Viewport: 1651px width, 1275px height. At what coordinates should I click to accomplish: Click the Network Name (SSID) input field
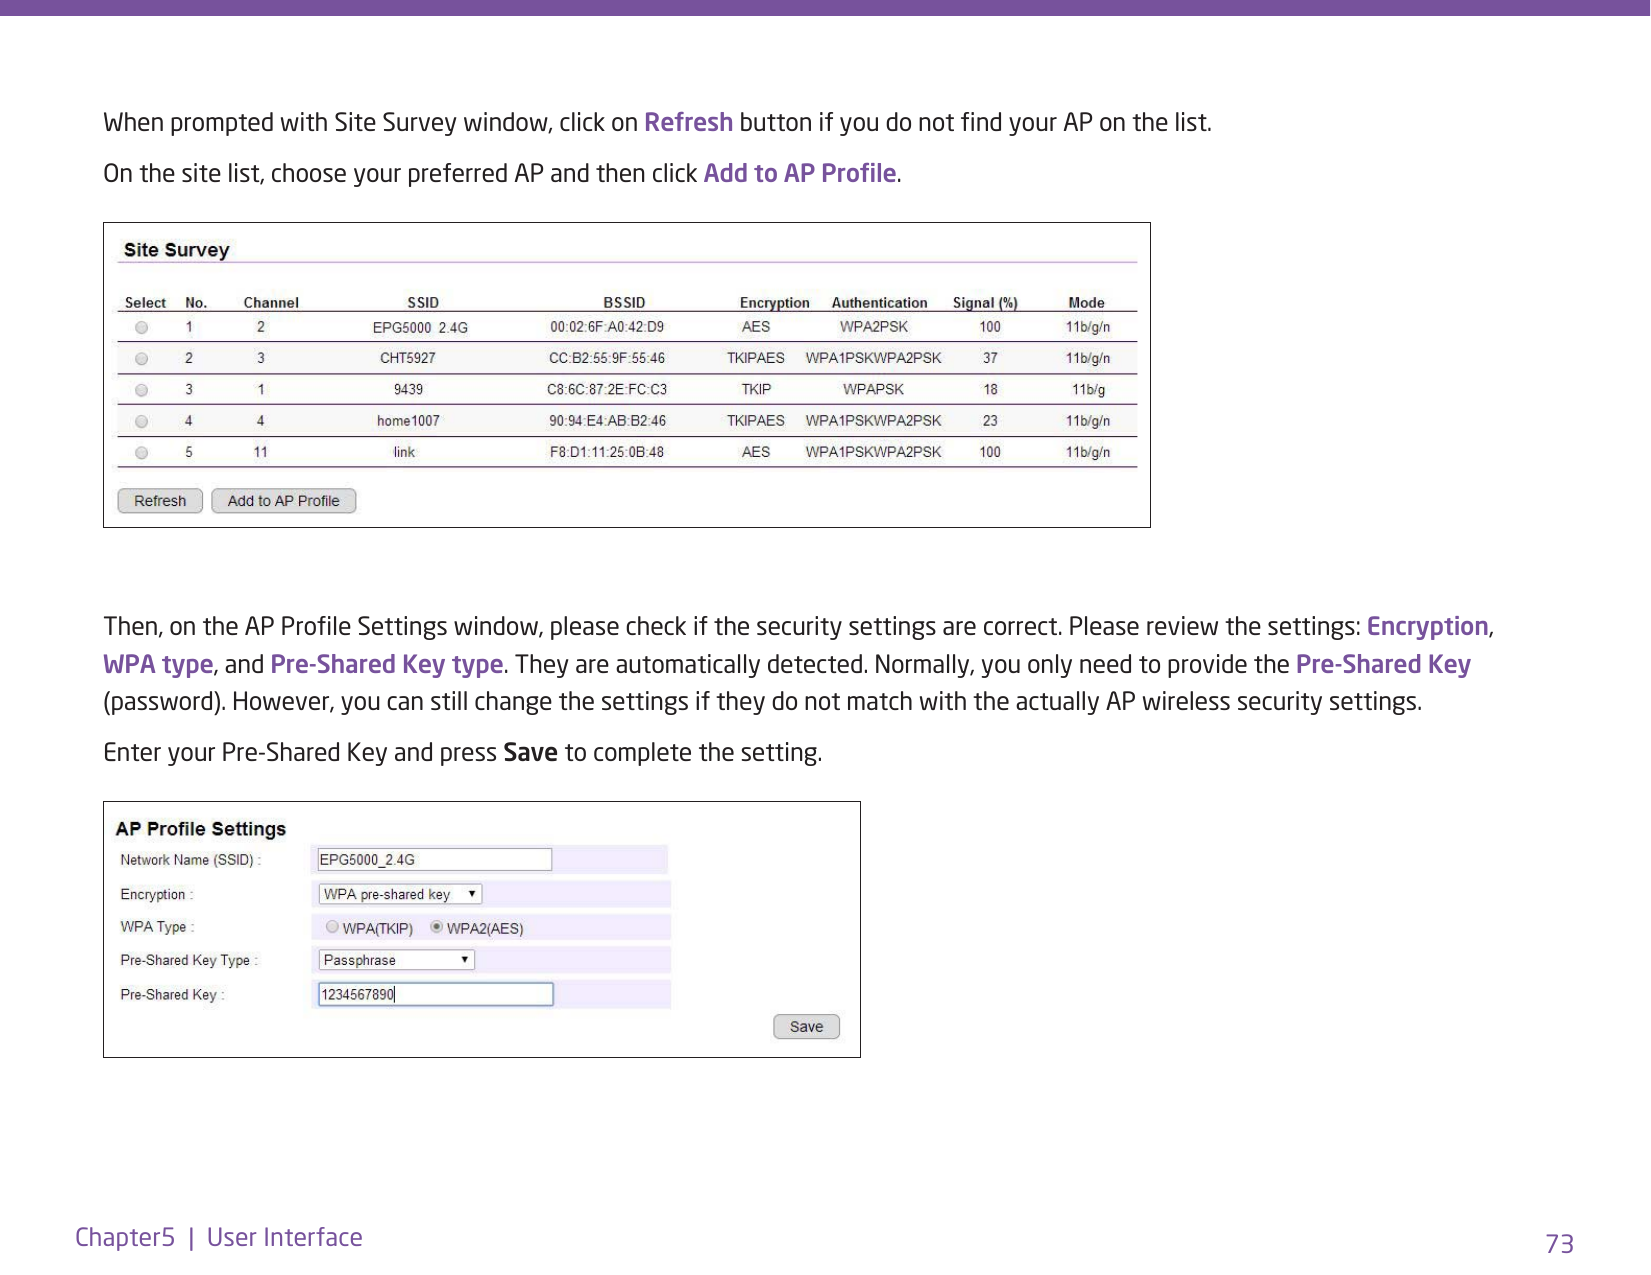point(434,860)
